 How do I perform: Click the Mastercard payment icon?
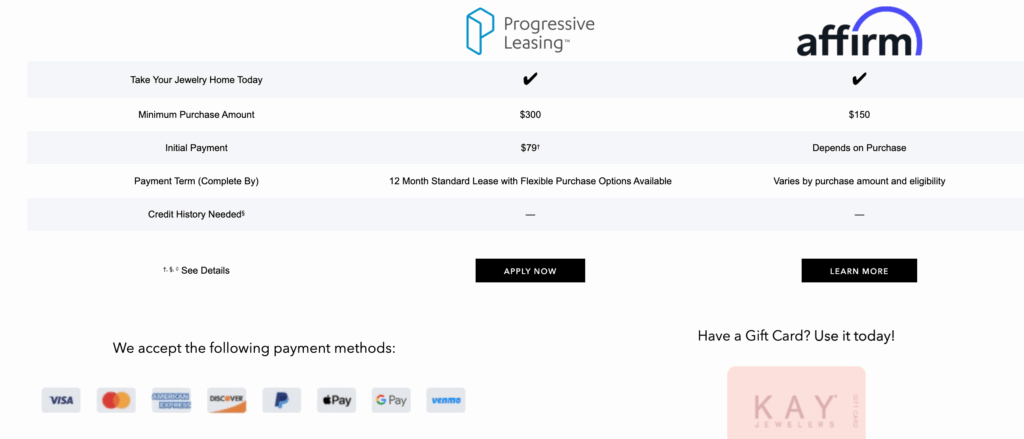pyautogui.click(x=116, y=400)
